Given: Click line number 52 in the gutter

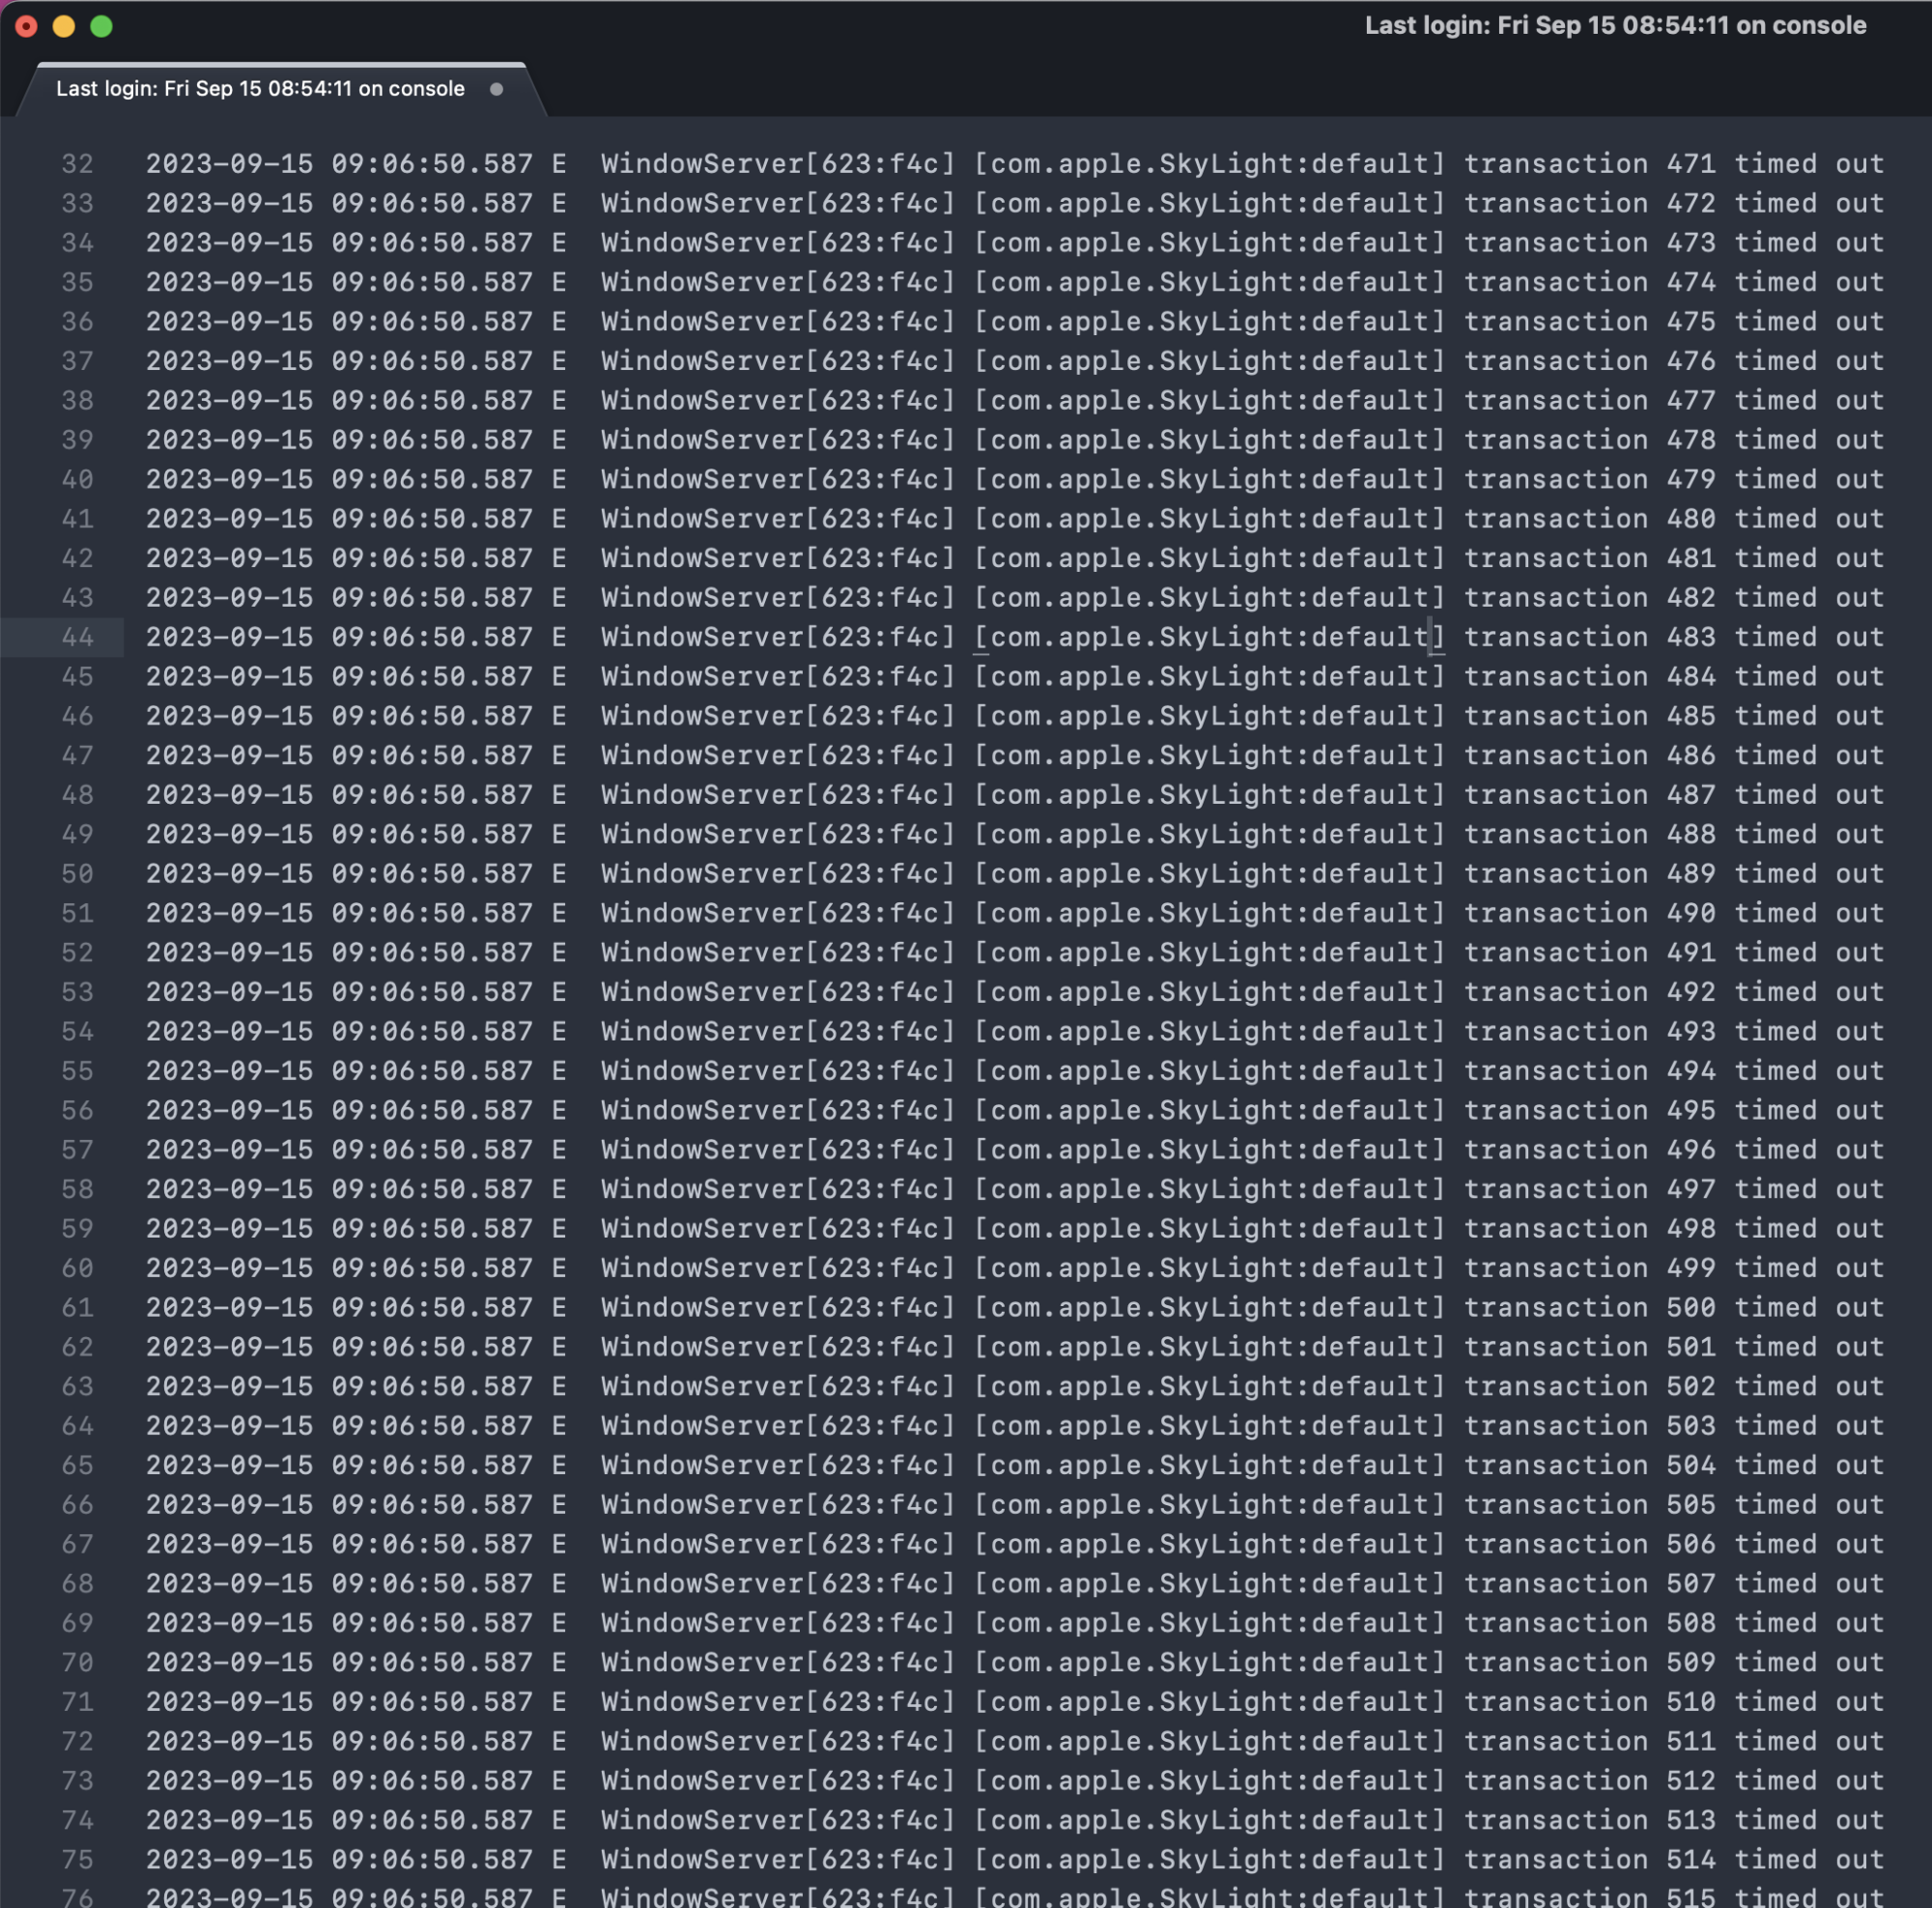Looking at the screenshot, I should click(78, 952).
